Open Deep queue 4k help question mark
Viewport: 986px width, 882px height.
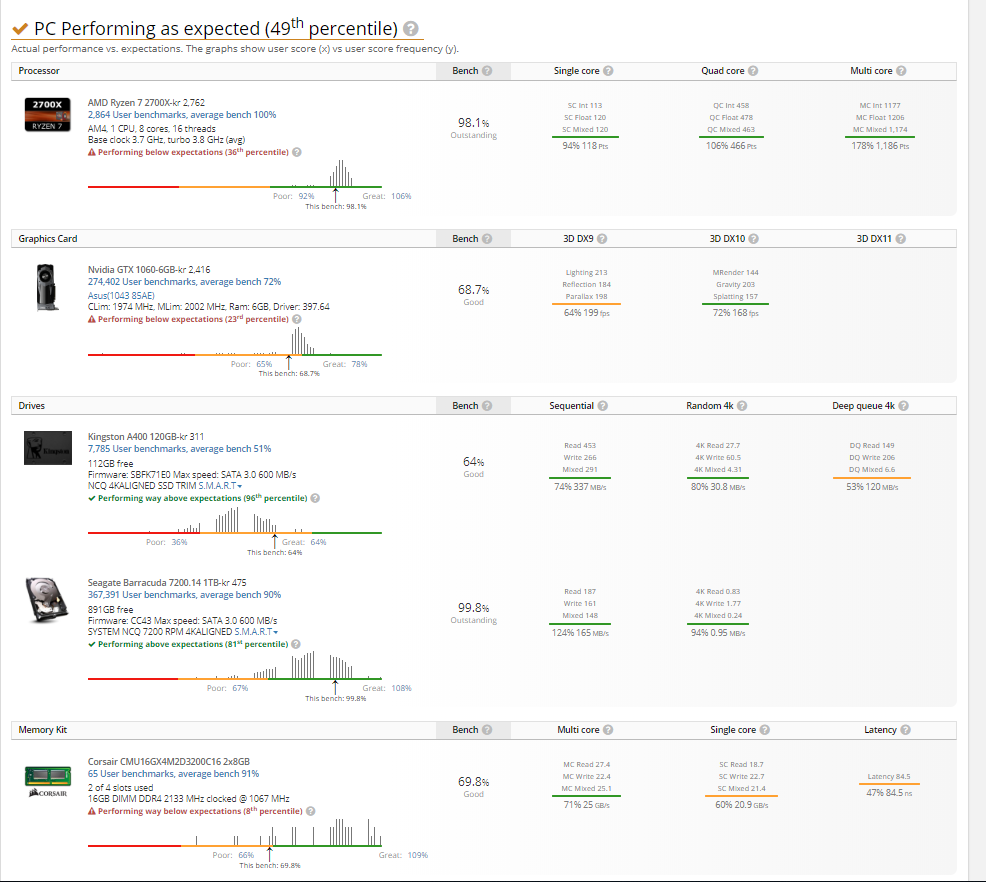904,406
